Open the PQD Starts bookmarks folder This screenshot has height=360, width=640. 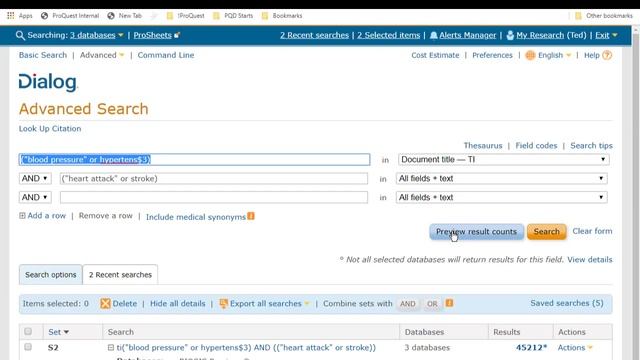(233, 16)
